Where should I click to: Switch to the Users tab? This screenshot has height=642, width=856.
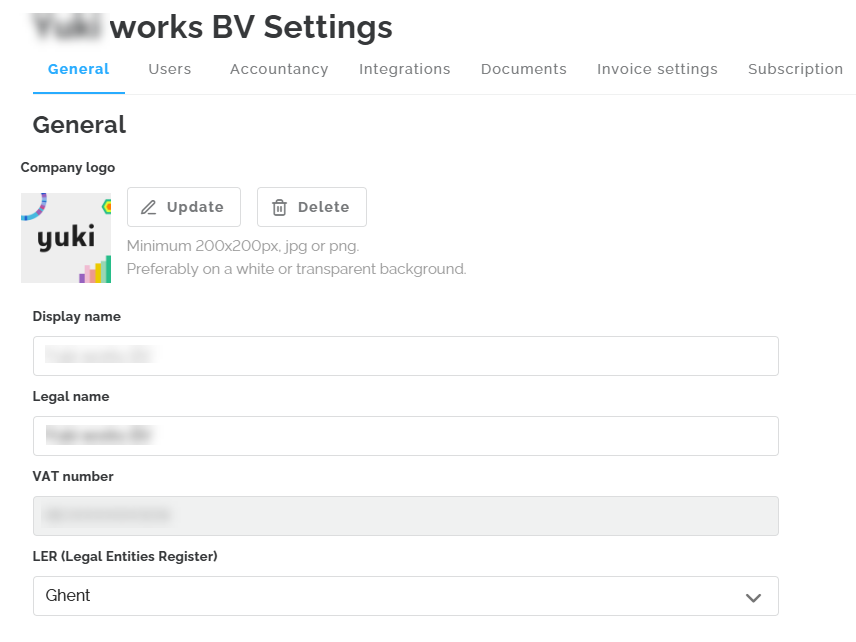pos(170,69)
